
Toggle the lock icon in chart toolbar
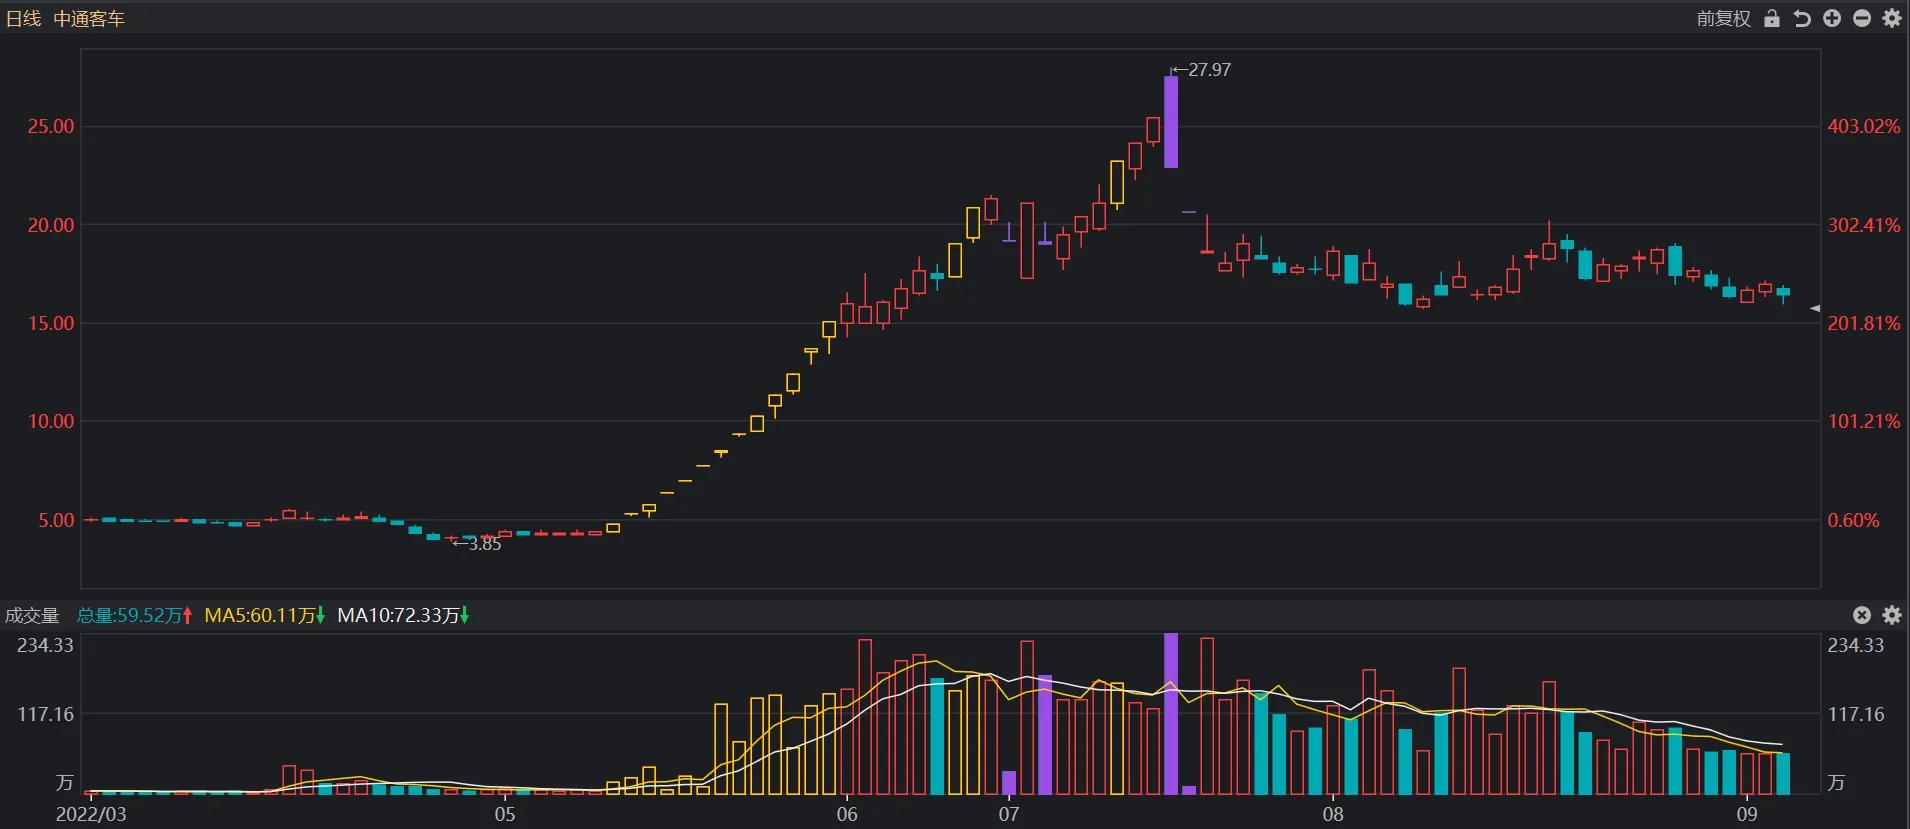[x=1772, y=19]
